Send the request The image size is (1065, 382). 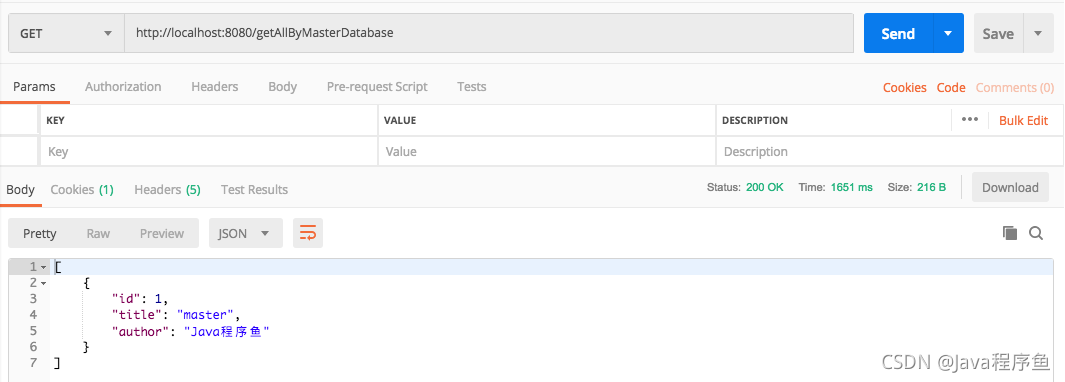[x=898, y=33]
